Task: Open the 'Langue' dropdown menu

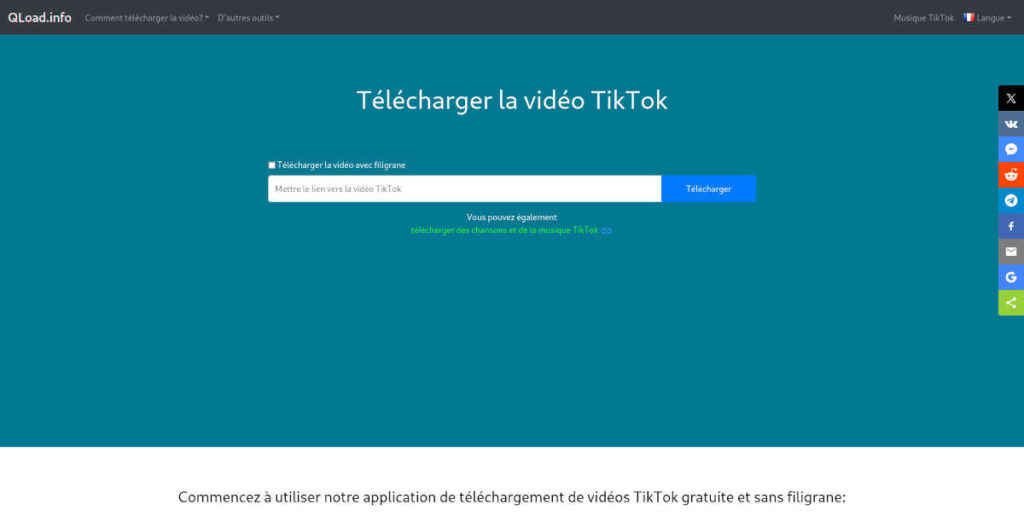Action: coord(987,18)
